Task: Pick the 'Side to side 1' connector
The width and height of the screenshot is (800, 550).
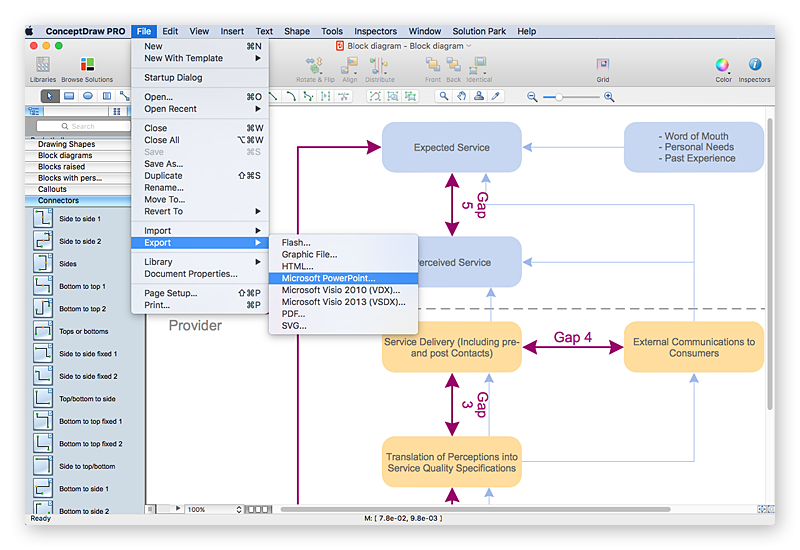Action: click(44, 218)
